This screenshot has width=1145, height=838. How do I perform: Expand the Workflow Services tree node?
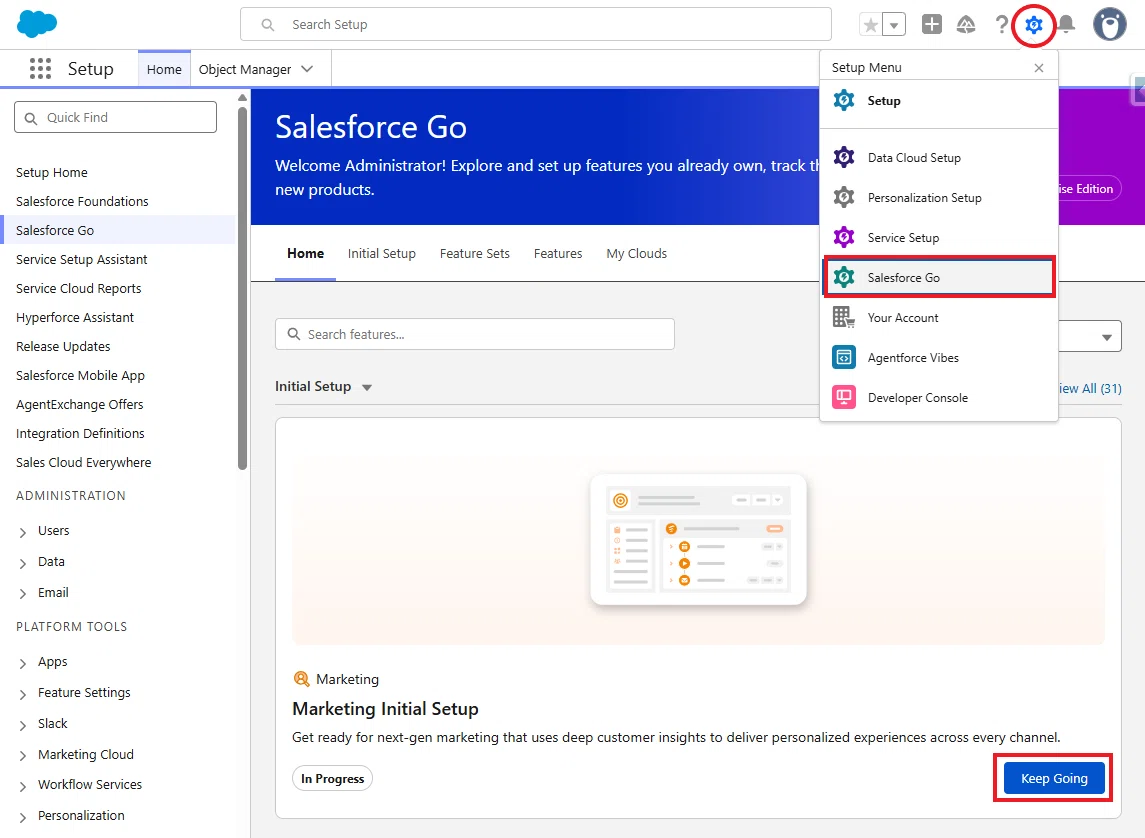coord(23,786)
